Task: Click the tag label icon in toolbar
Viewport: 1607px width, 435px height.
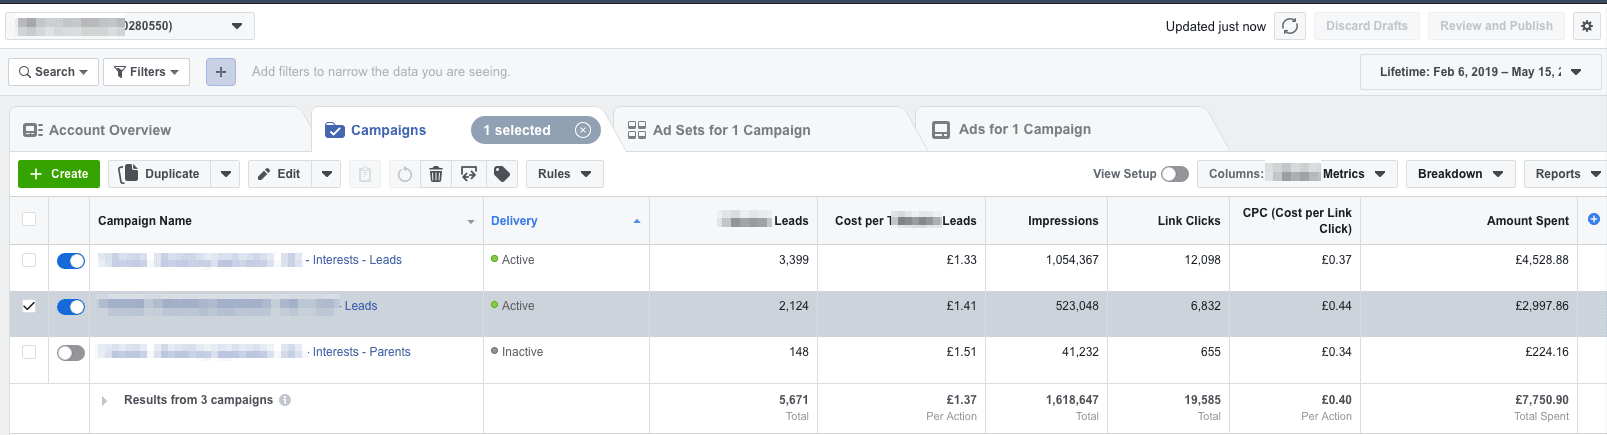Action: point(502,174)
